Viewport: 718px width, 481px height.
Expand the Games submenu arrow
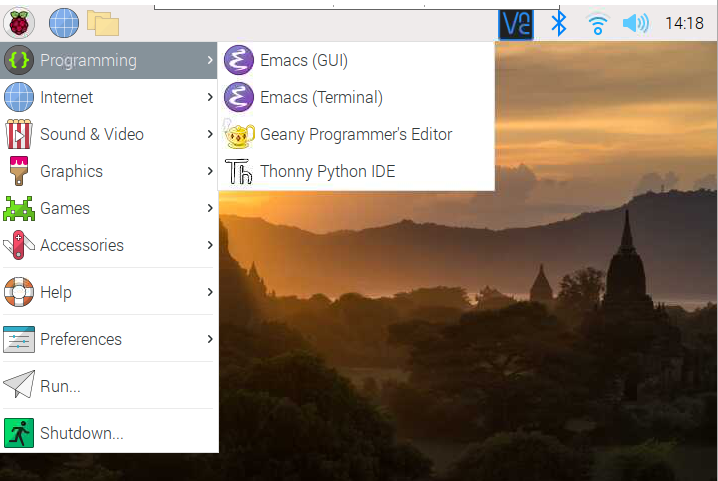point(210,208)
